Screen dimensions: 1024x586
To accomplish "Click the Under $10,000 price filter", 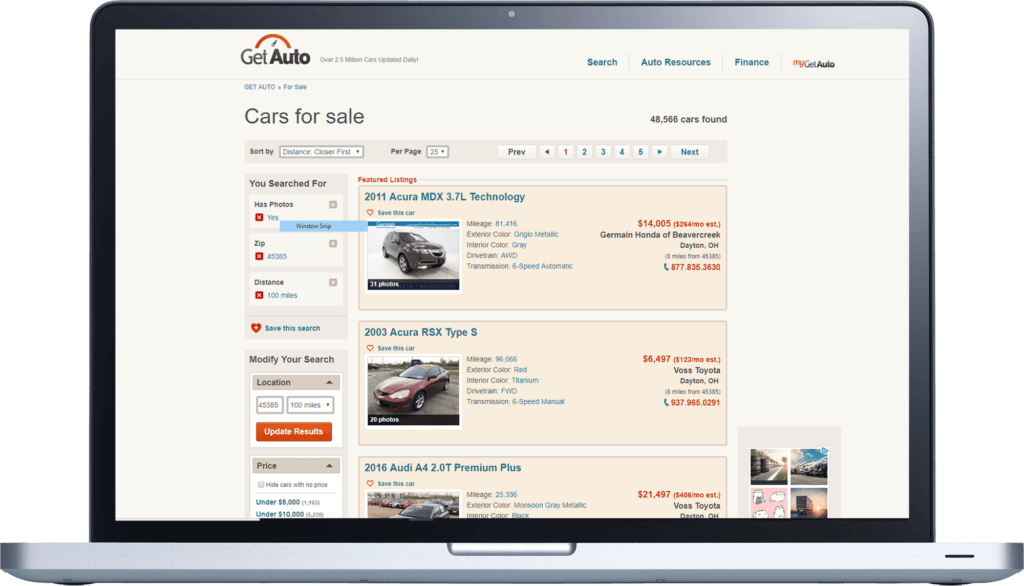I will pyautogui.click(x=280, y=514).
